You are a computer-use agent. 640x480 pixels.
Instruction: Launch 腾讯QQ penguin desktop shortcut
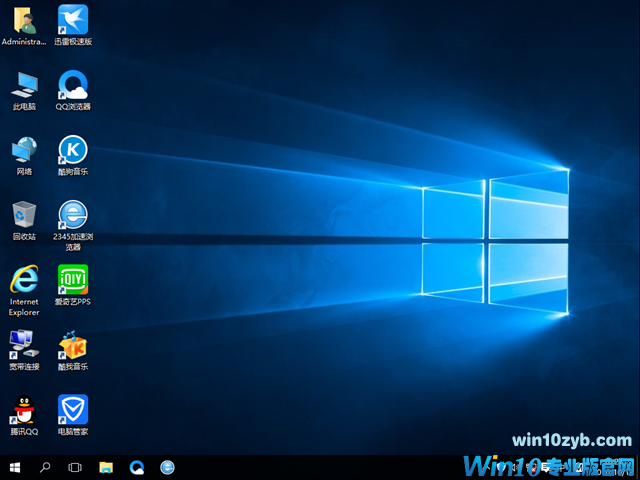[24, 409]
